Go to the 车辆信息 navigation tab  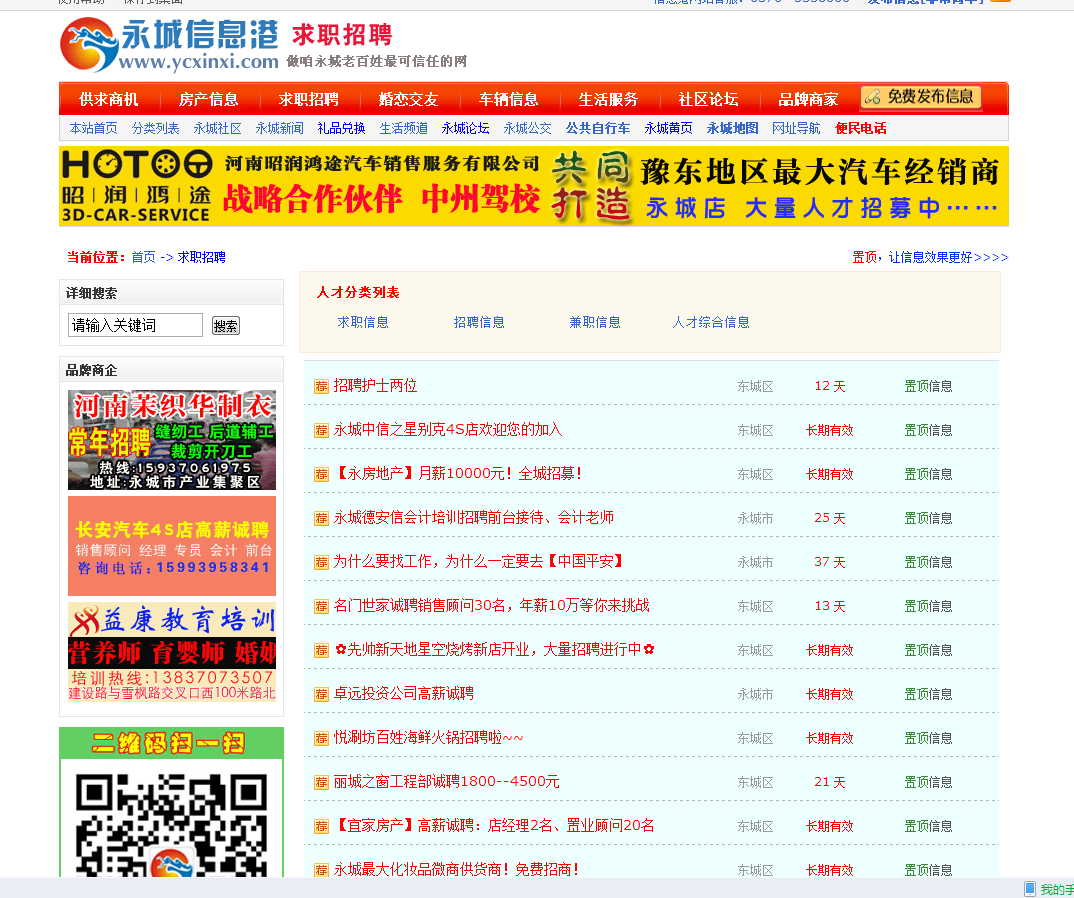(509, 99)
